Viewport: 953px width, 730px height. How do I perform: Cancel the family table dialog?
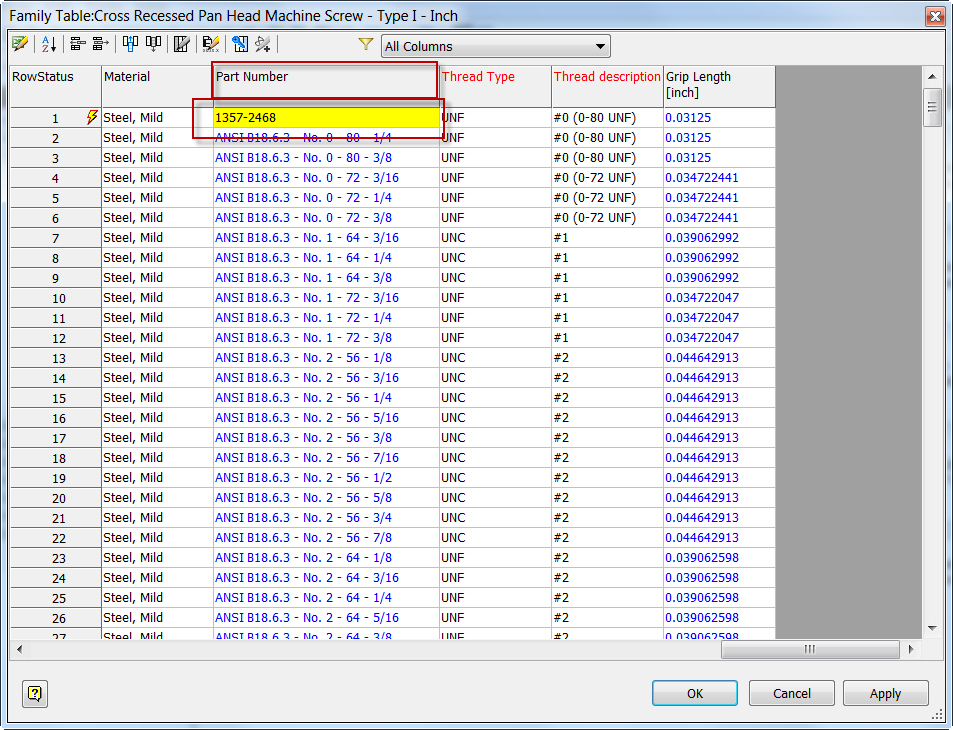coord(791,692)
